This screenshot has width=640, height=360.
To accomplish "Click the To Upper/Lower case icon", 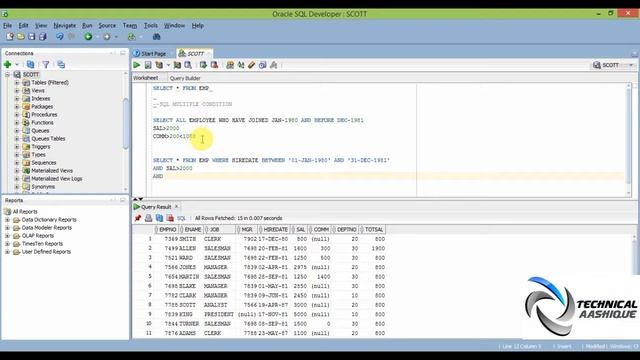I will click(241, 65).
